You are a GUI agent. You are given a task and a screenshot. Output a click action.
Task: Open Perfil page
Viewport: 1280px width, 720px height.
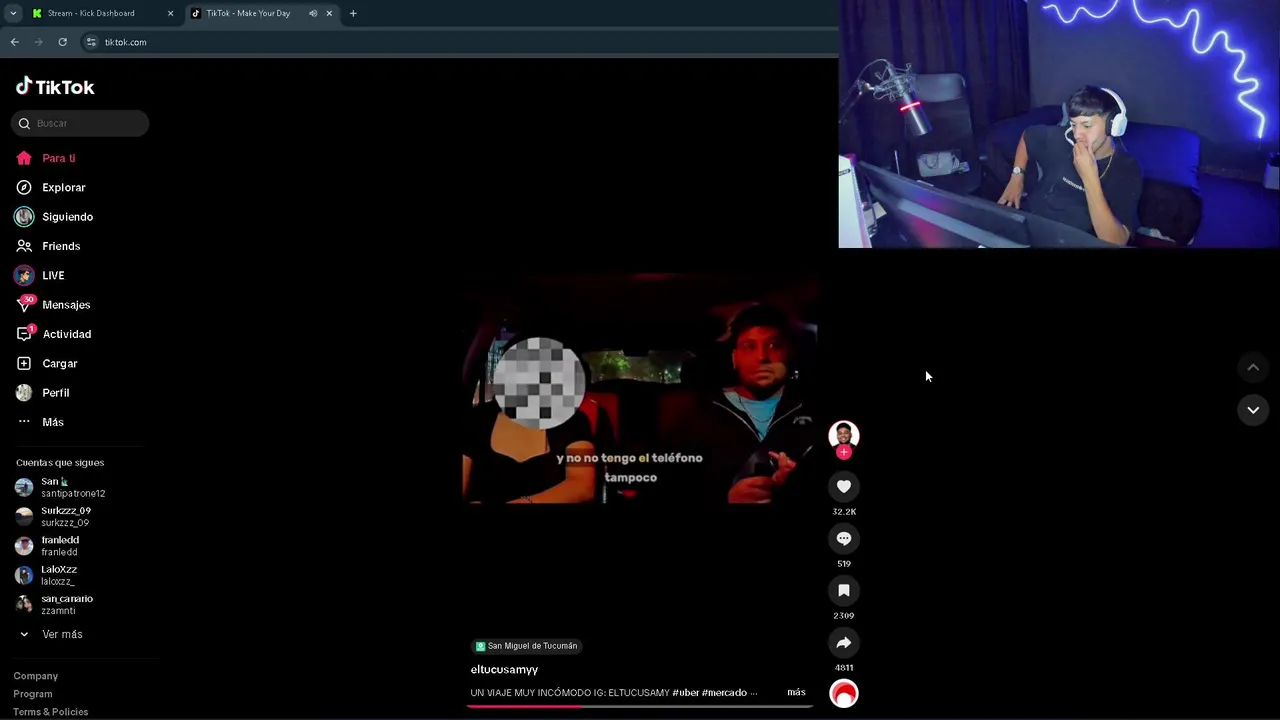[42, 393]
